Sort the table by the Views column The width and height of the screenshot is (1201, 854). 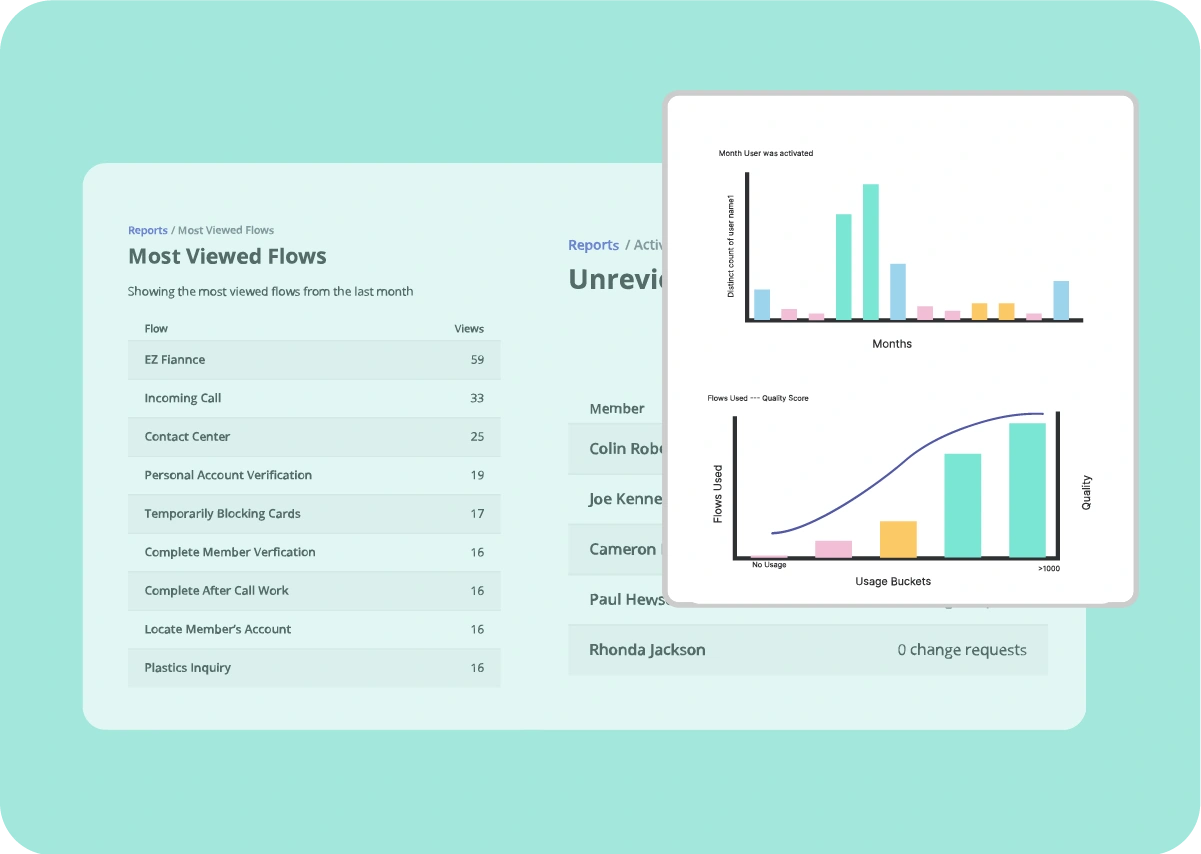tap(469, 328)
